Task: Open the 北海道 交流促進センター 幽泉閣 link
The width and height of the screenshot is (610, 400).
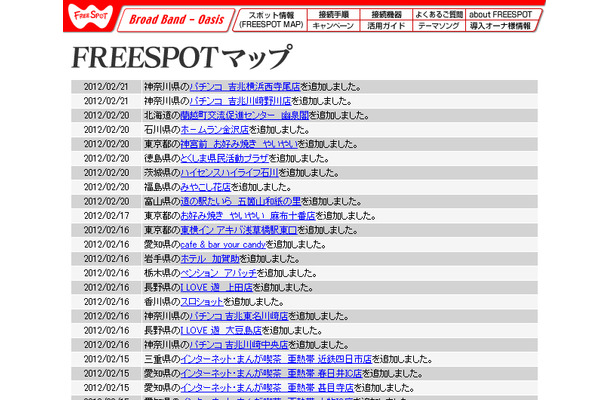Action: click(x=245, y=116)
